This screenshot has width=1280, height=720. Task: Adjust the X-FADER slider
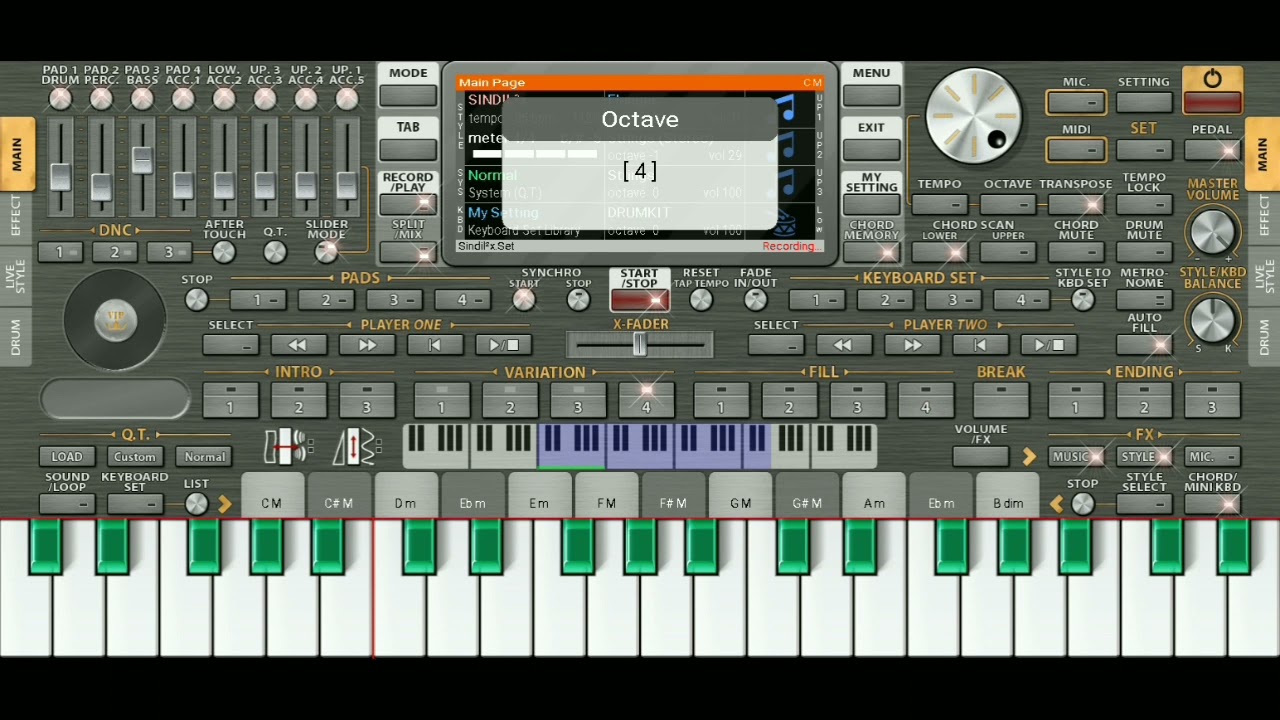point(639,345)
